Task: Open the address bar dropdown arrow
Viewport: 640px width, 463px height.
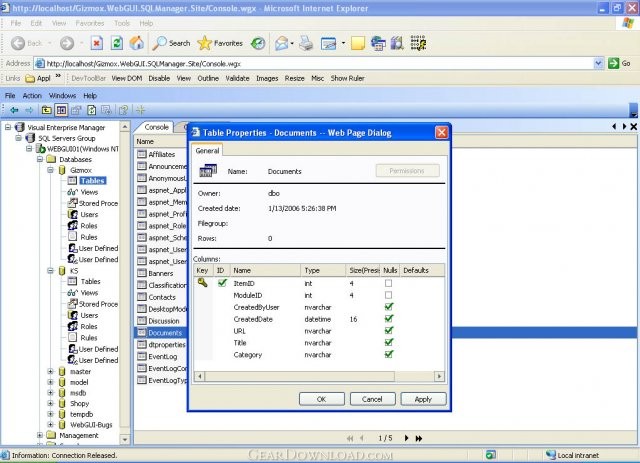Action: point(598,63)
